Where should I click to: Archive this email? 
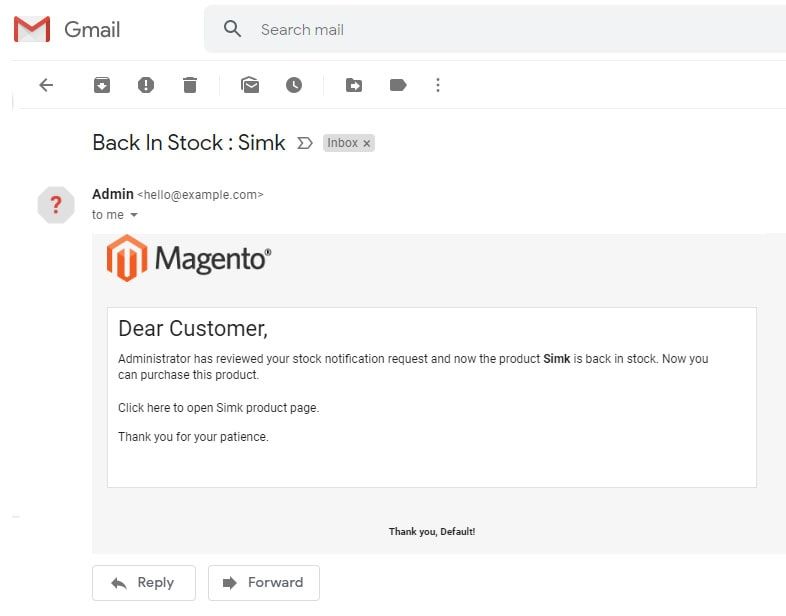pyautogui.click(x=102, y=85)
